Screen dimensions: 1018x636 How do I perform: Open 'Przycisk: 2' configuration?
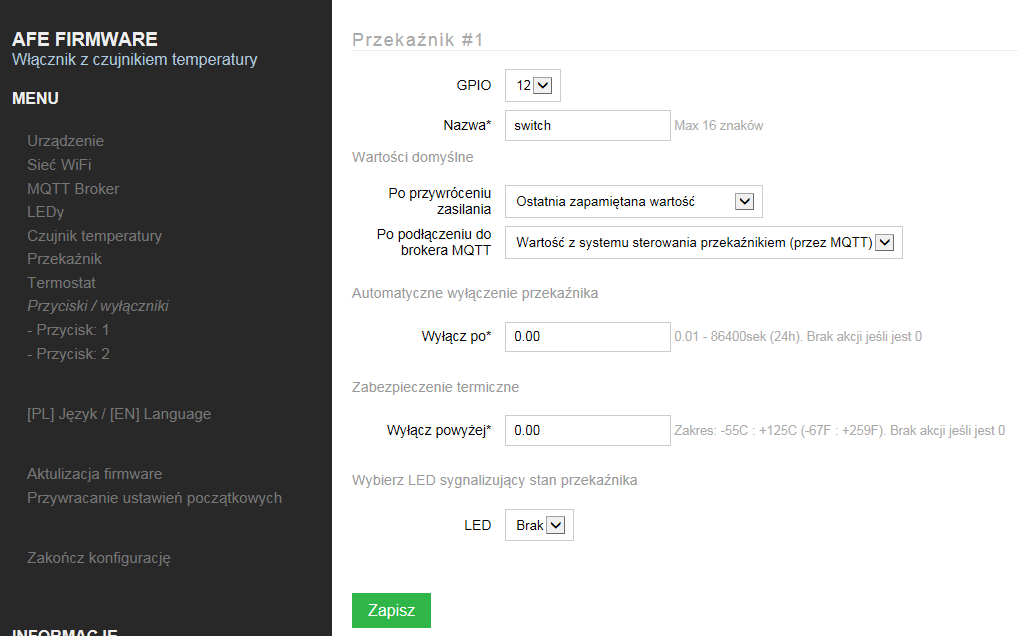[x=68, y=354]
